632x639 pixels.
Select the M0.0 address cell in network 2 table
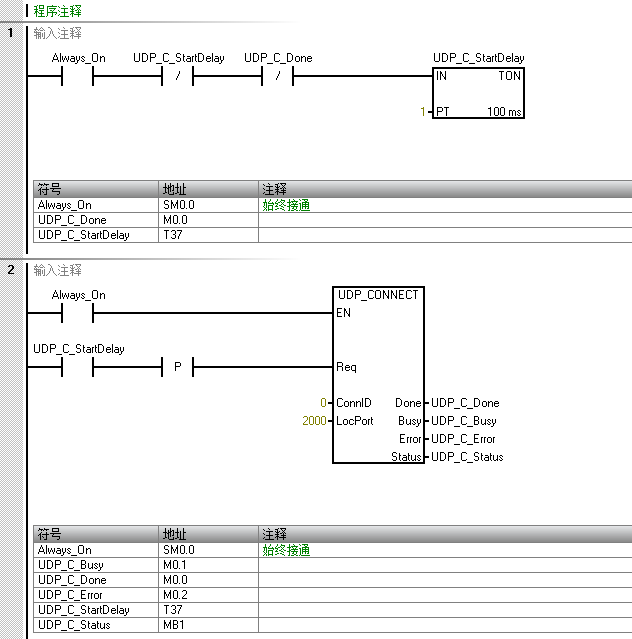(208, 580)
